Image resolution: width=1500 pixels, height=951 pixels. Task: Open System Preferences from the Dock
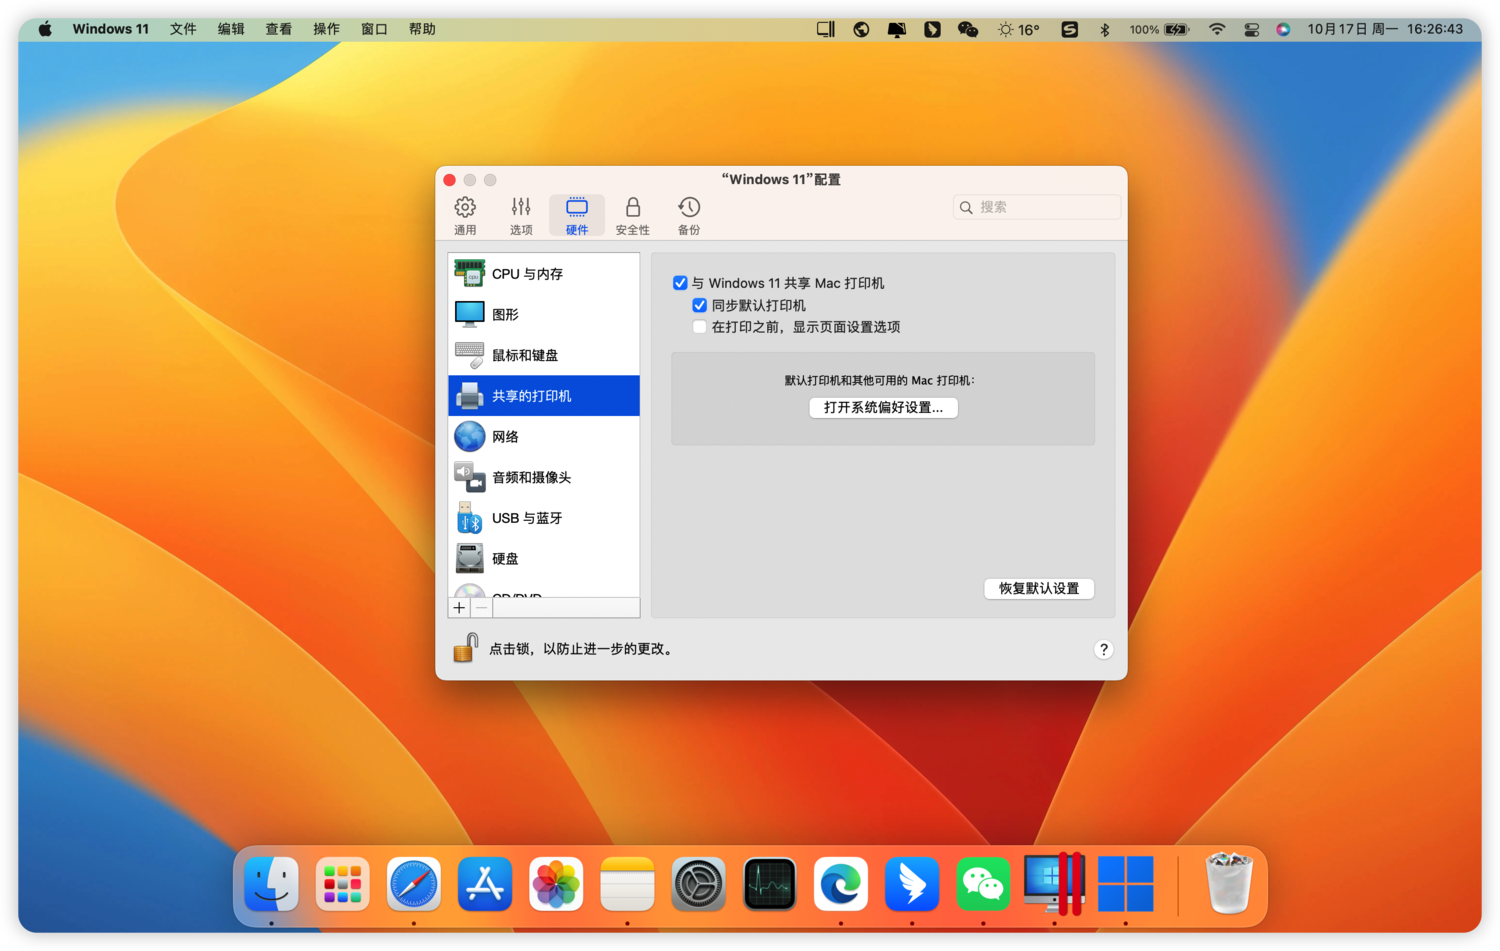698,884
